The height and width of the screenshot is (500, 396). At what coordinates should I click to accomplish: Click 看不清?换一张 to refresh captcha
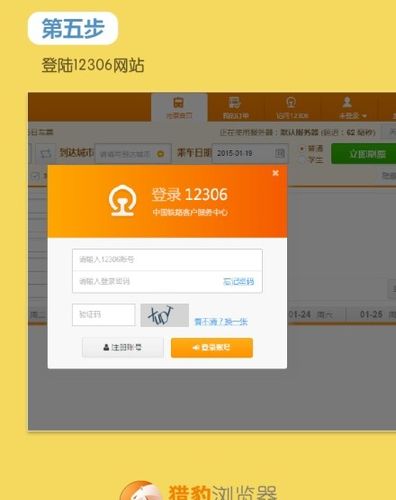tap(221, 322)
